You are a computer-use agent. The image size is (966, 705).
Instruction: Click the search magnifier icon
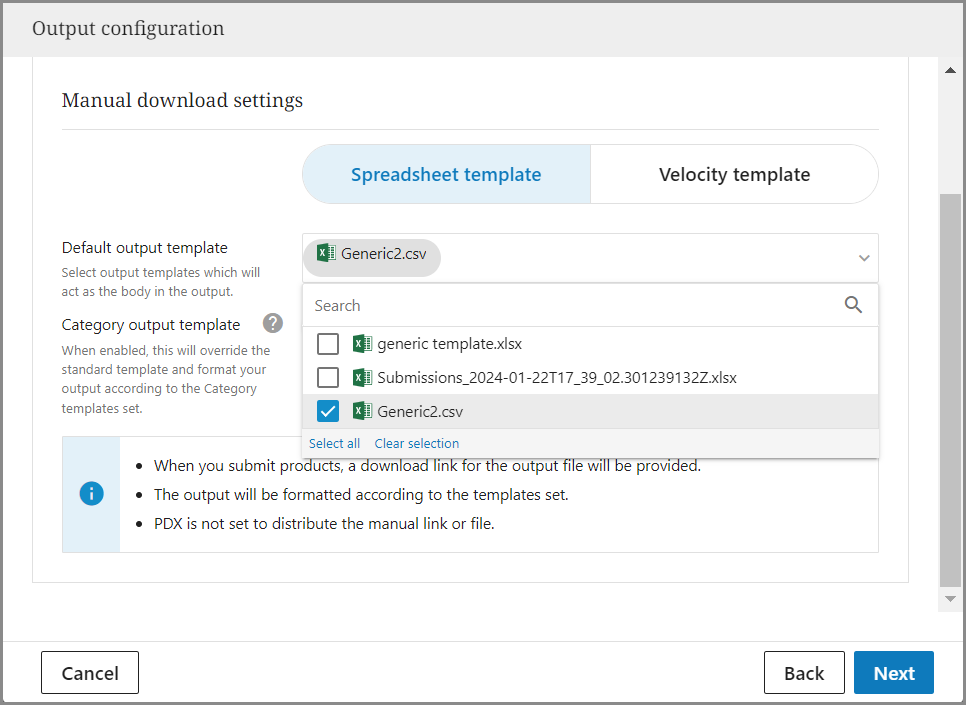point(853,305)
